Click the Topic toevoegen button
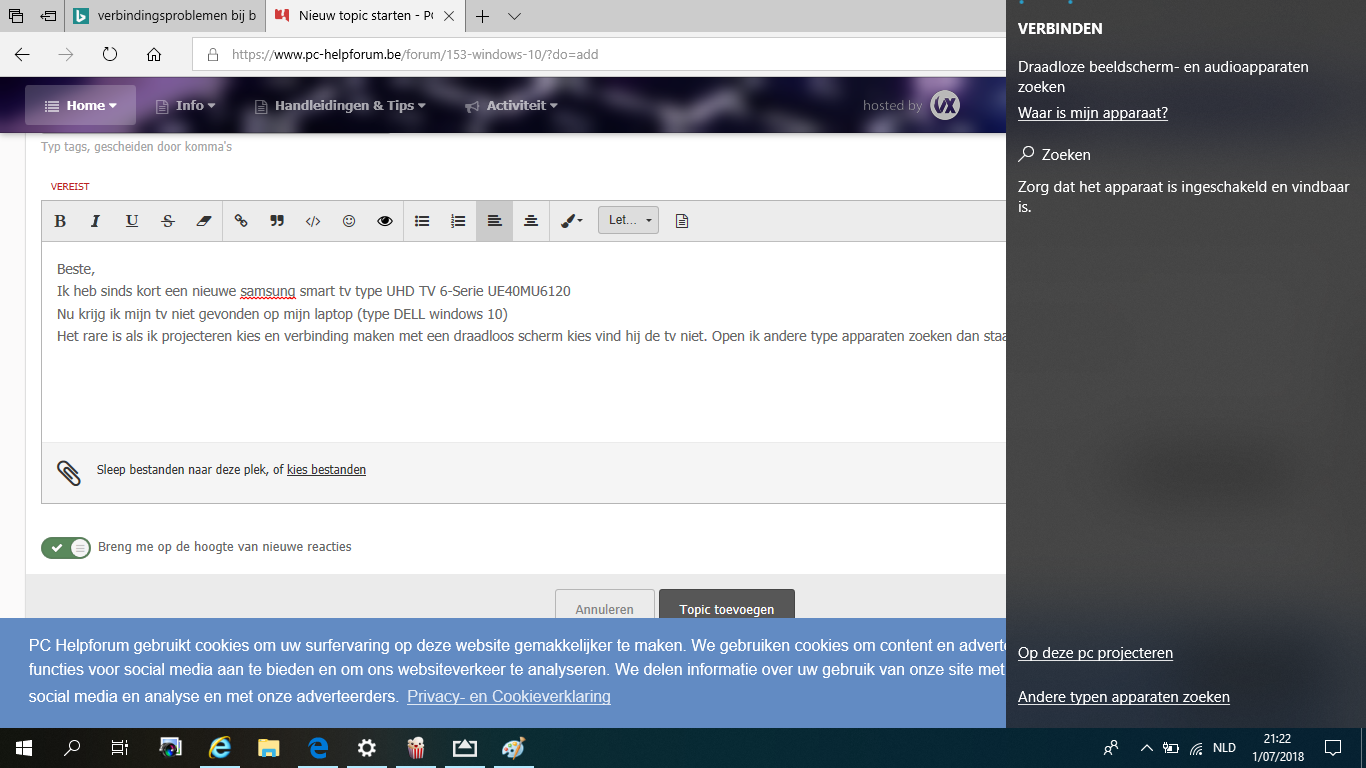This screenshot has height=768, width=1366. click(727, 608)
